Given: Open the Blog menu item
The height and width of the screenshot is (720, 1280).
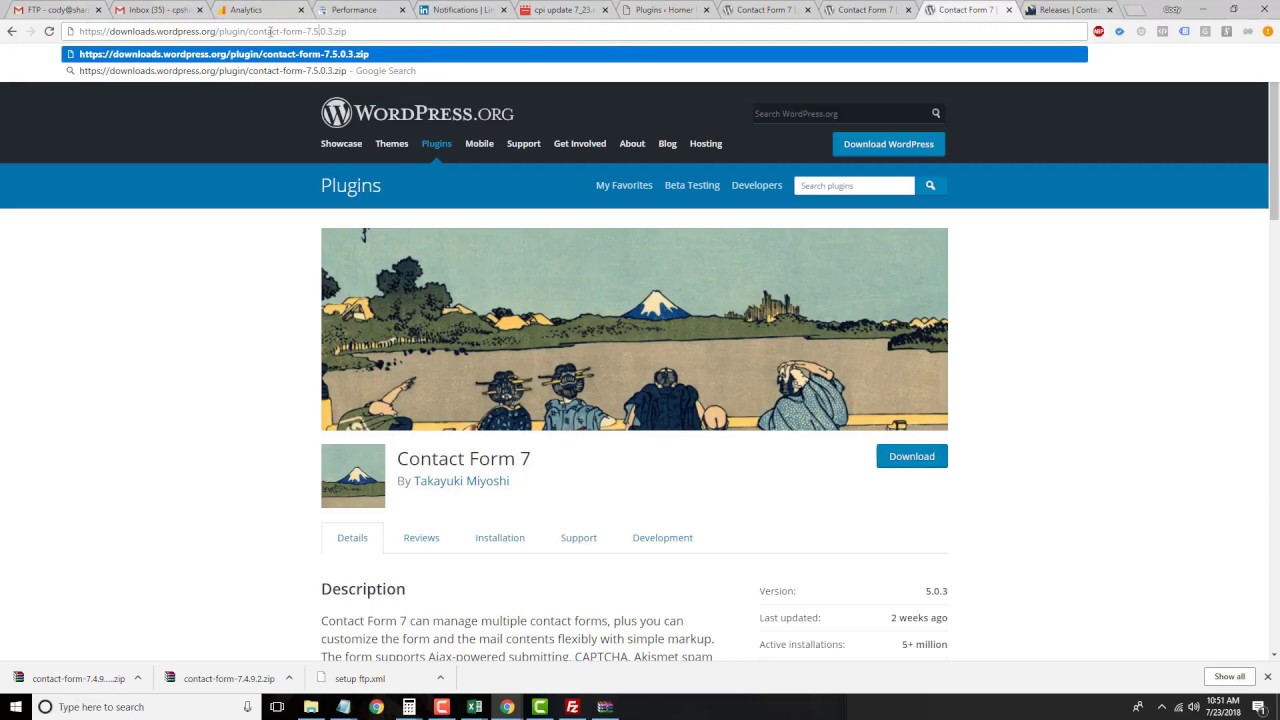Looking at the screenshot, I should click(x=667, y=143).
